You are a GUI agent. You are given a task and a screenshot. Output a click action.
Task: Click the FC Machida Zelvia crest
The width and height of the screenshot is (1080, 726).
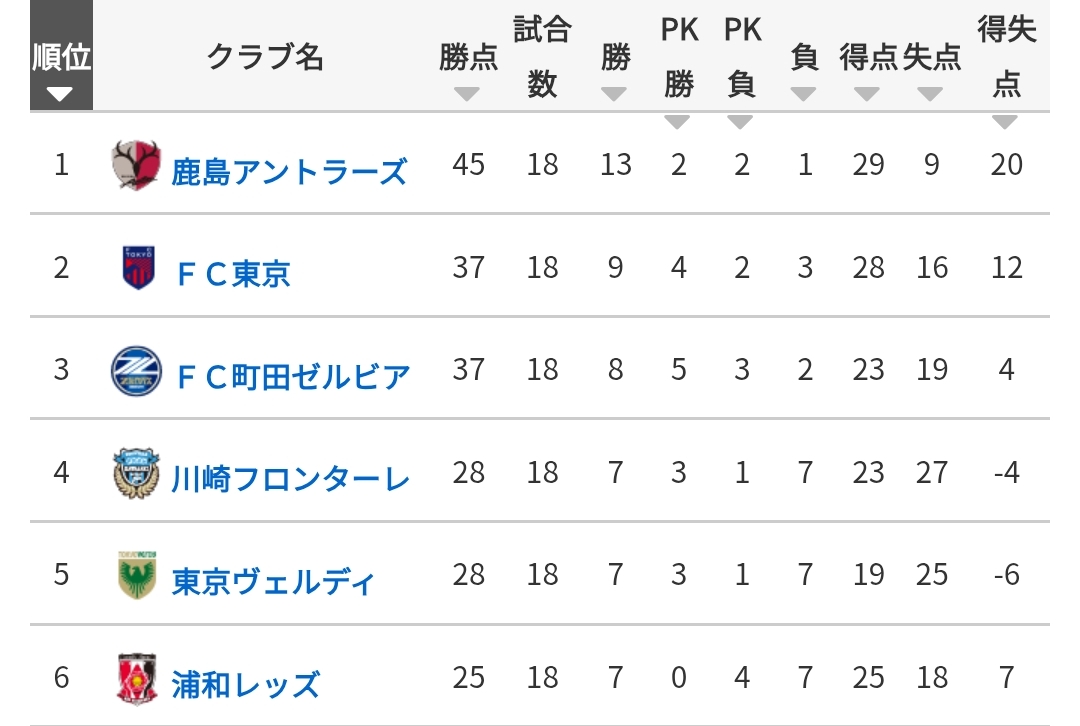point(136,371)
